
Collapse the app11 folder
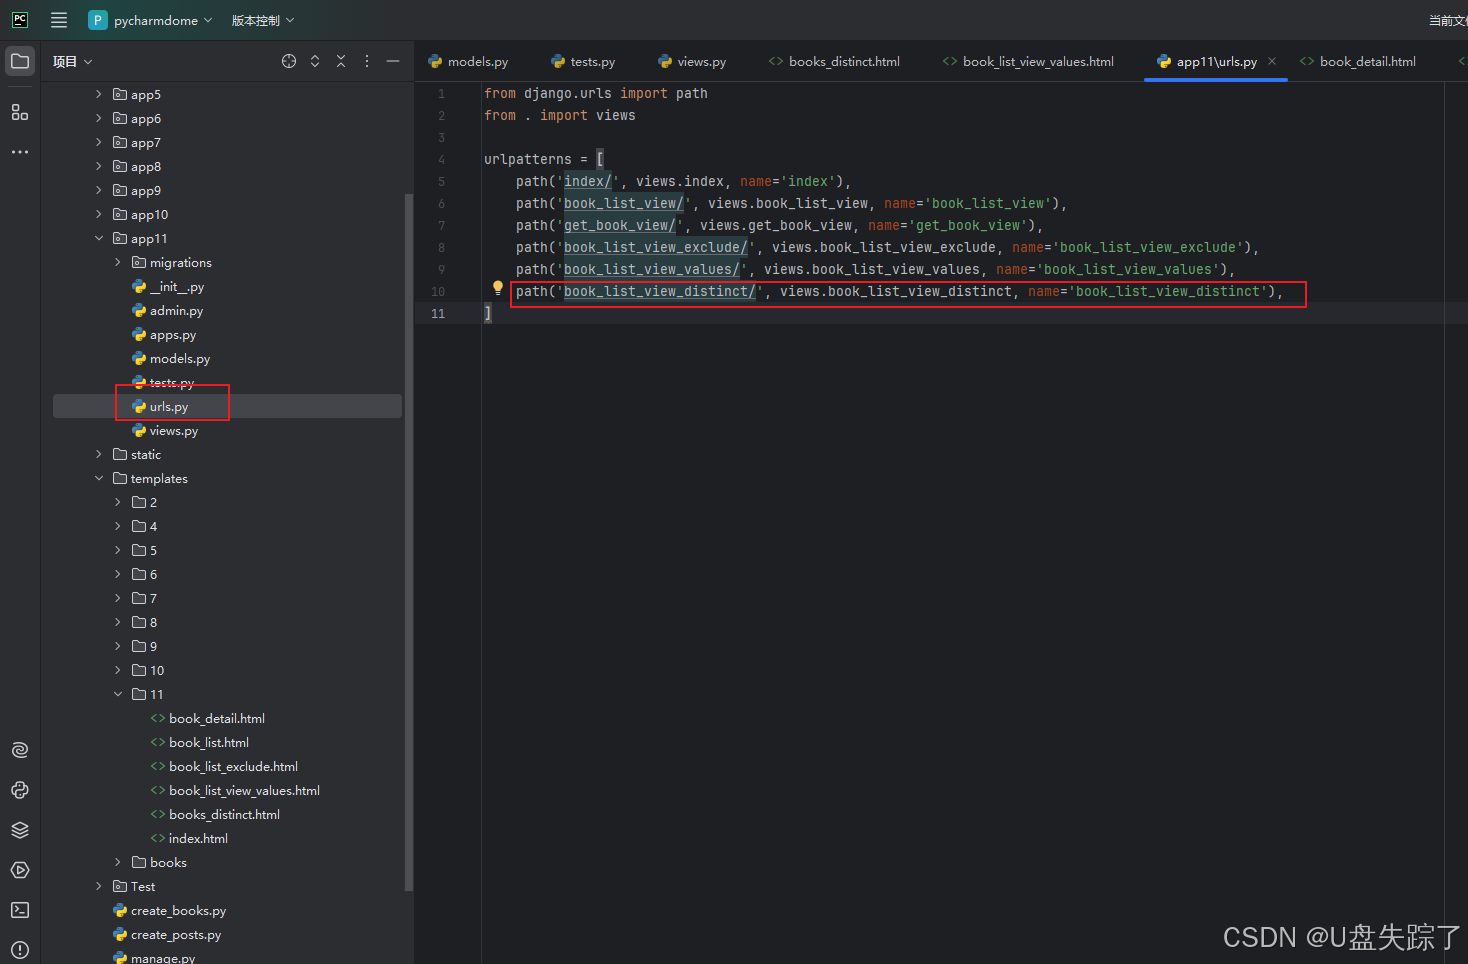click(98, 238)
